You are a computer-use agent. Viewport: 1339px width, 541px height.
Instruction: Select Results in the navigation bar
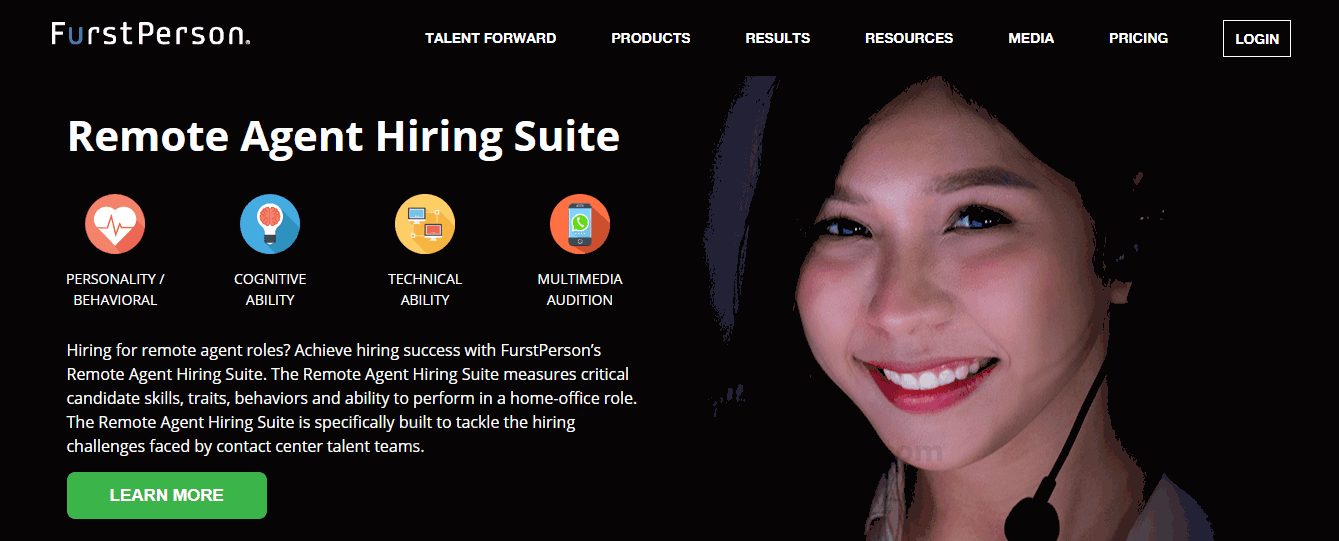coord(778,38)
